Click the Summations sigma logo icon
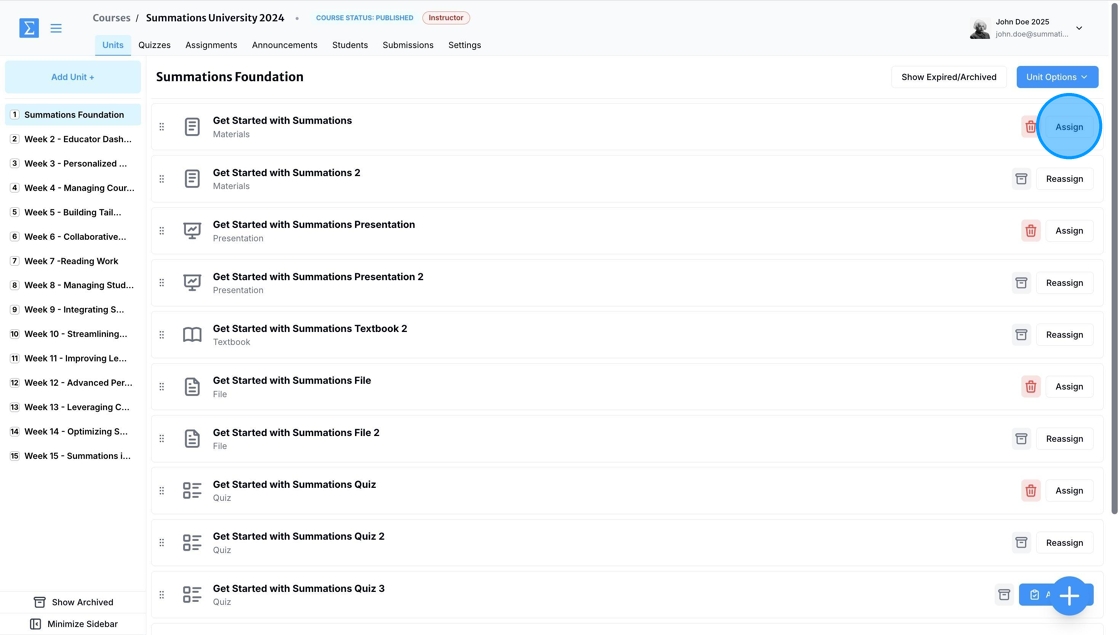This screenshot has height=635, width=1120. [x=29, y=28]
